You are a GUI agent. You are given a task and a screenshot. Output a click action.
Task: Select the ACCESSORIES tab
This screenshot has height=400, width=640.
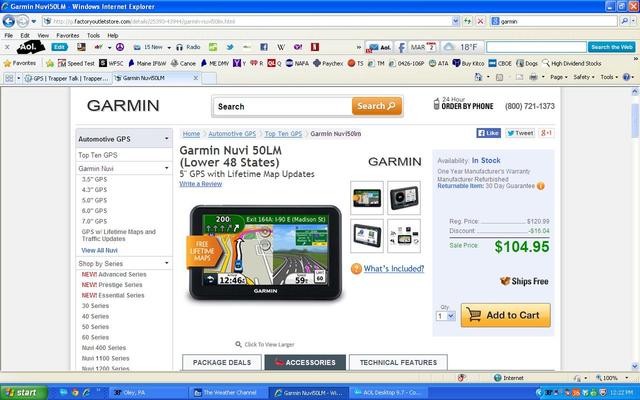(x=305, y=362)
